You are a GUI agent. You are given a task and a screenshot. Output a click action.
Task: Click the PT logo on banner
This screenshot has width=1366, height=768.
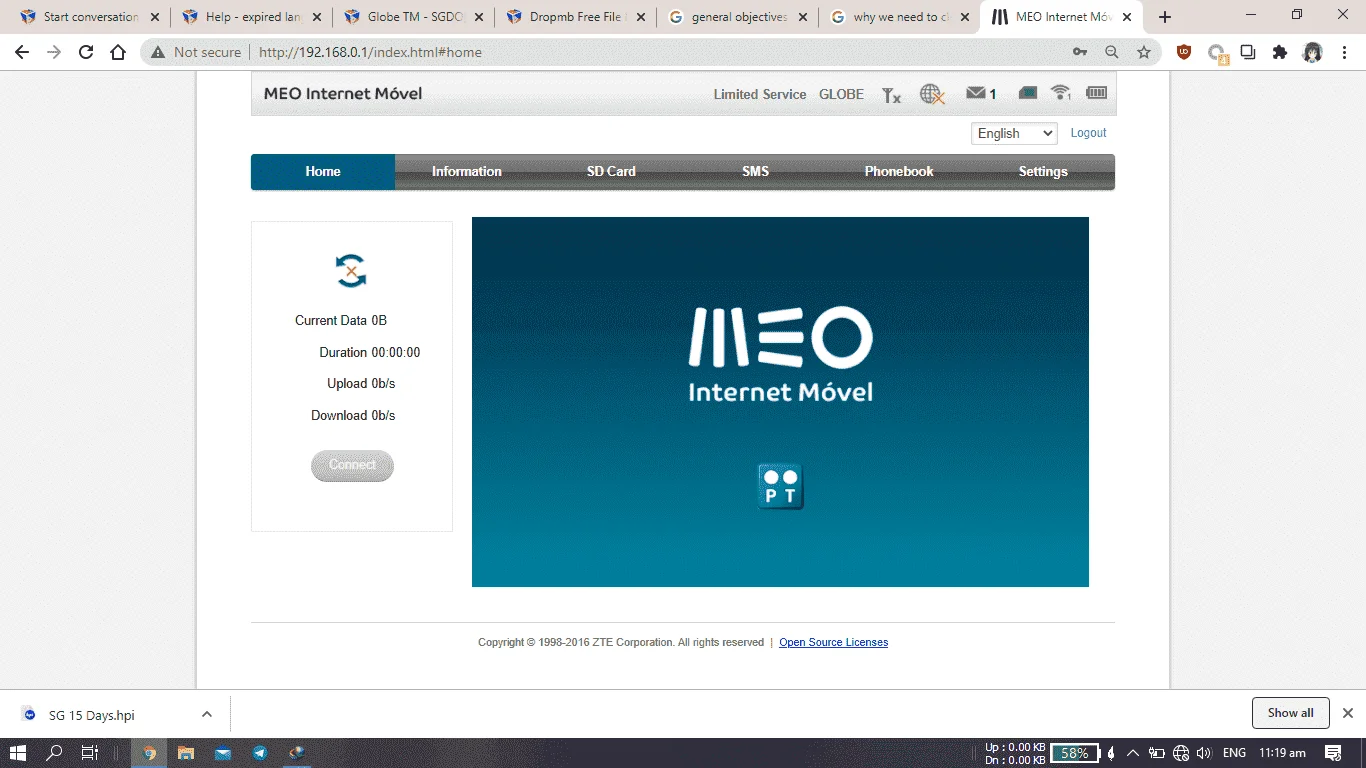click(x=780, y=487)
